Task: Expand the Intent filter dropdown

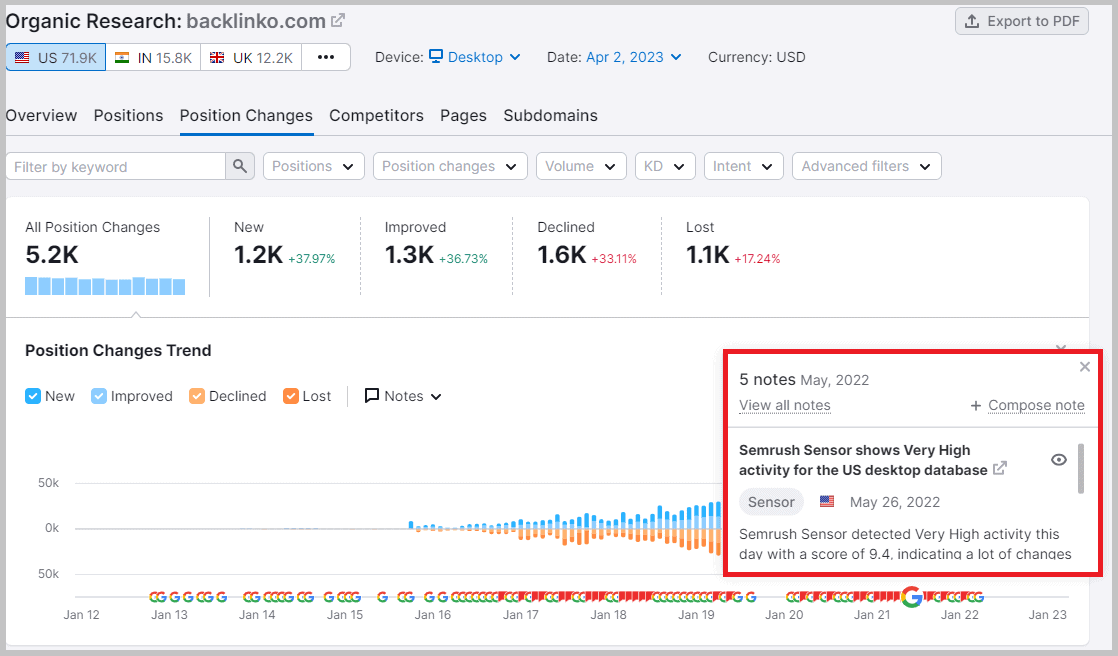Action: coord(744,167)
